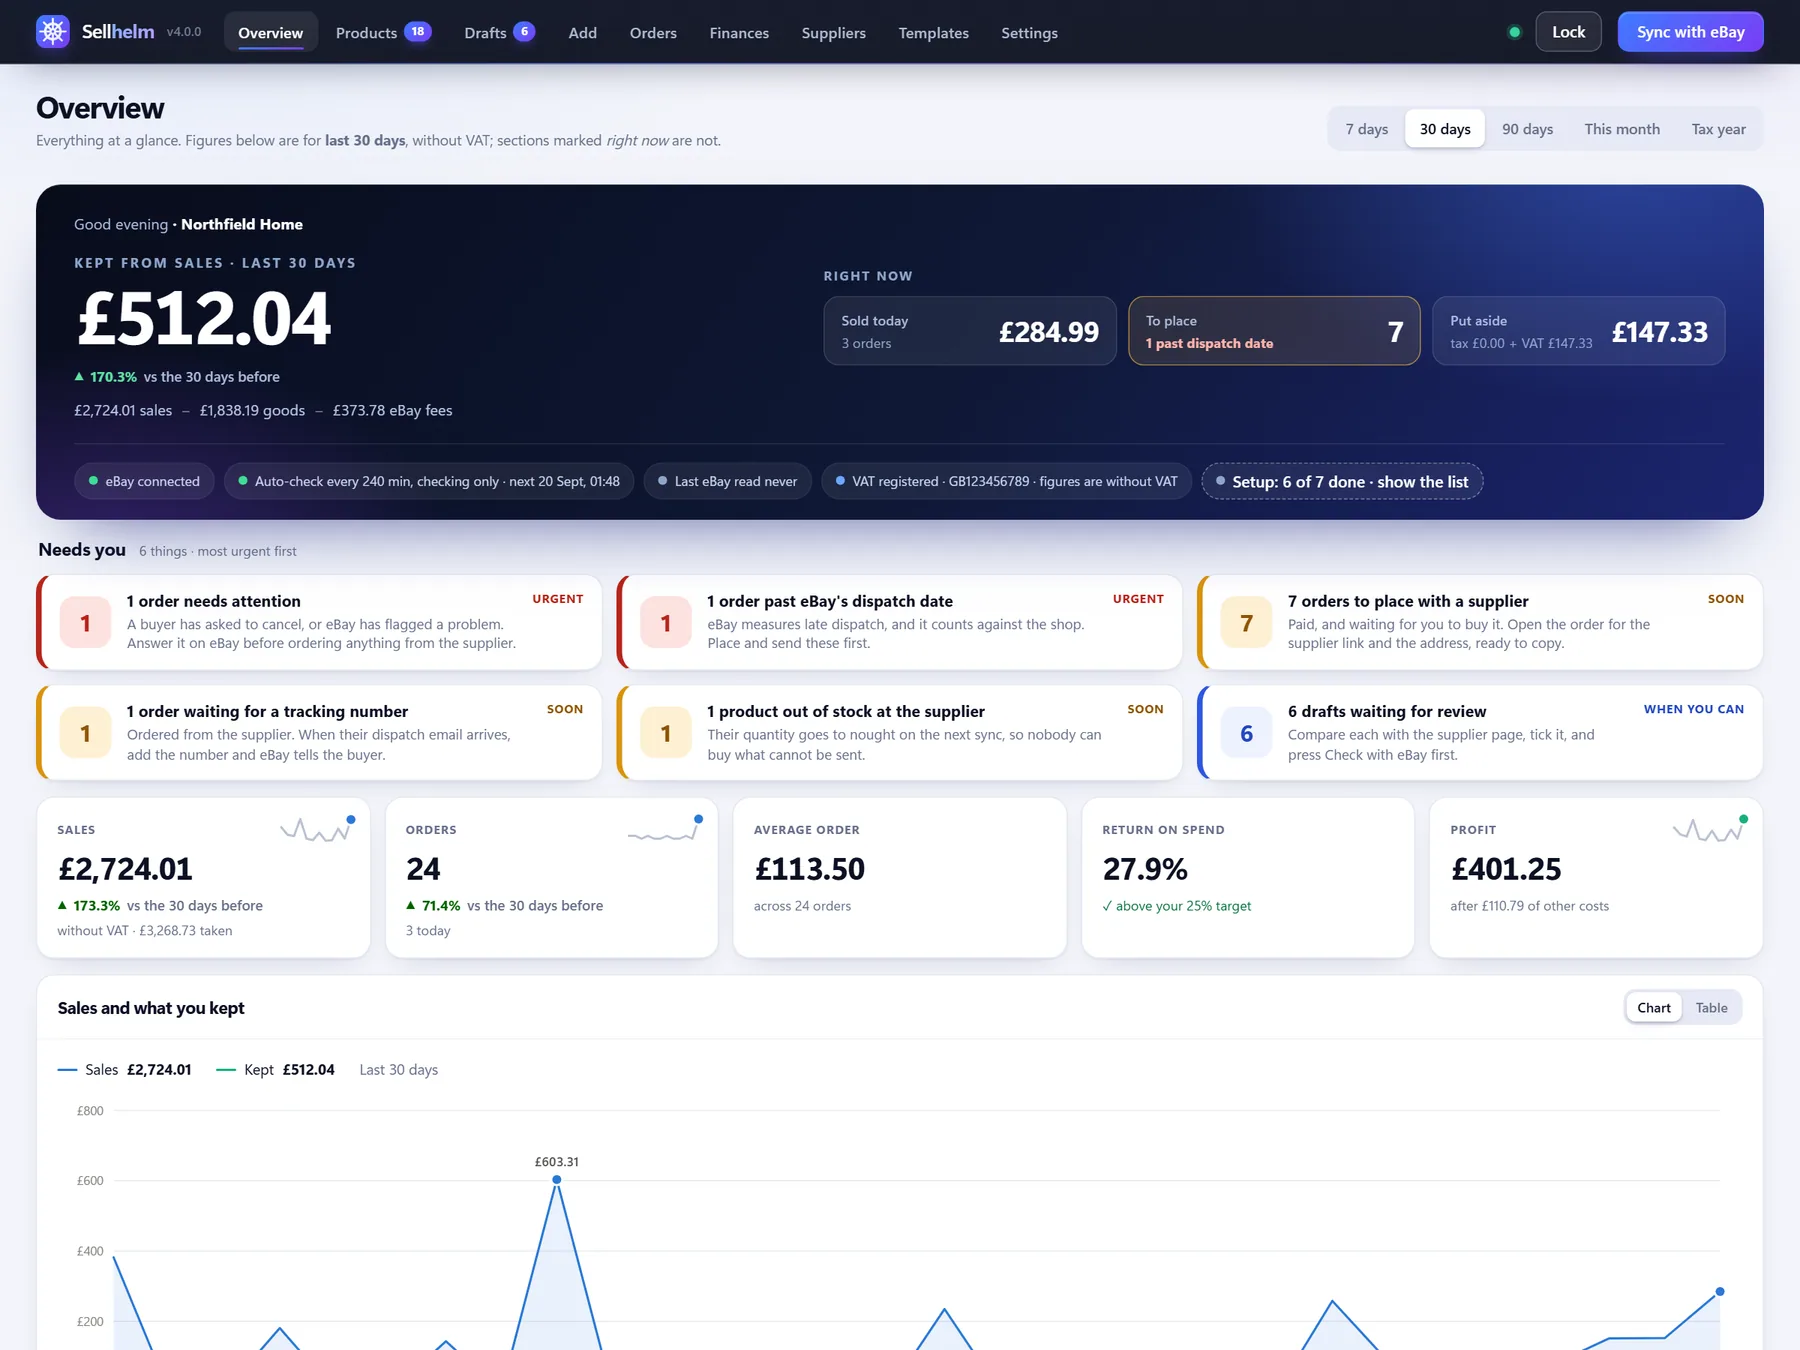Viewport: 1800px width, 1350px height.
Task: Open the Put aside £147.33 tile
Action: click(1578, 331)
